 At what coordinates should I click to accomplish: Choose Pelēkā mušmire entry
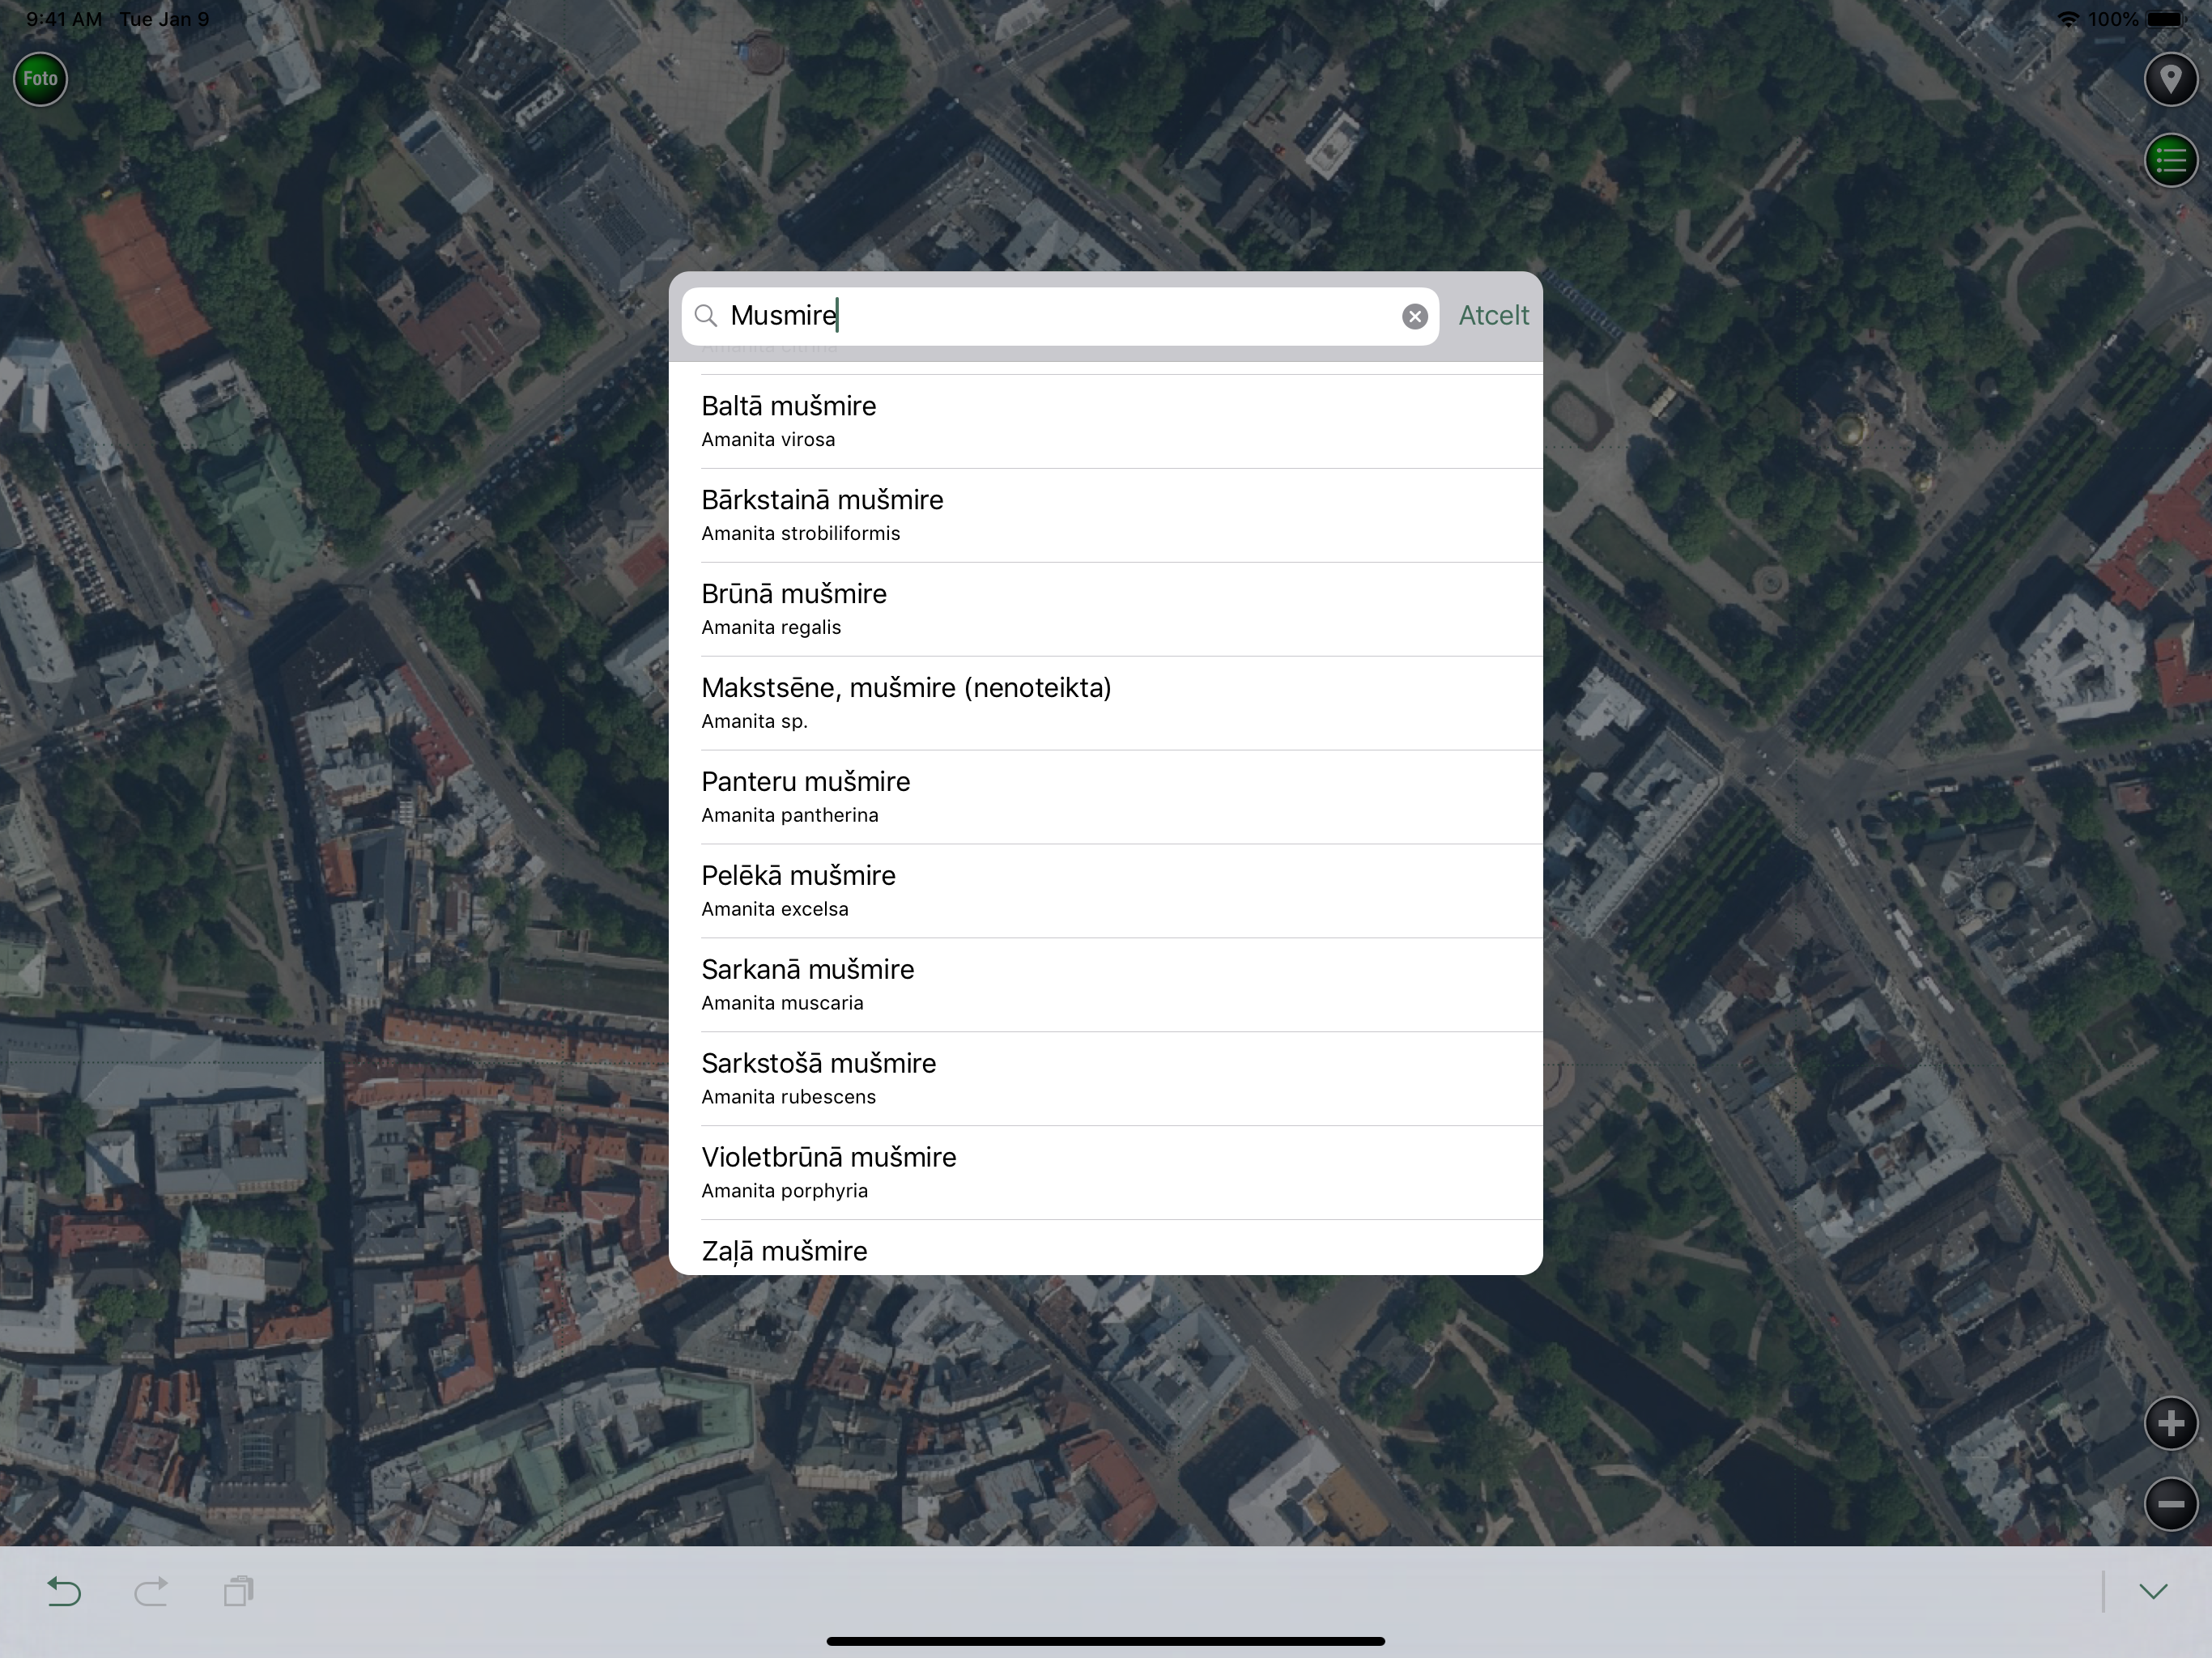tap(1106, 891)
